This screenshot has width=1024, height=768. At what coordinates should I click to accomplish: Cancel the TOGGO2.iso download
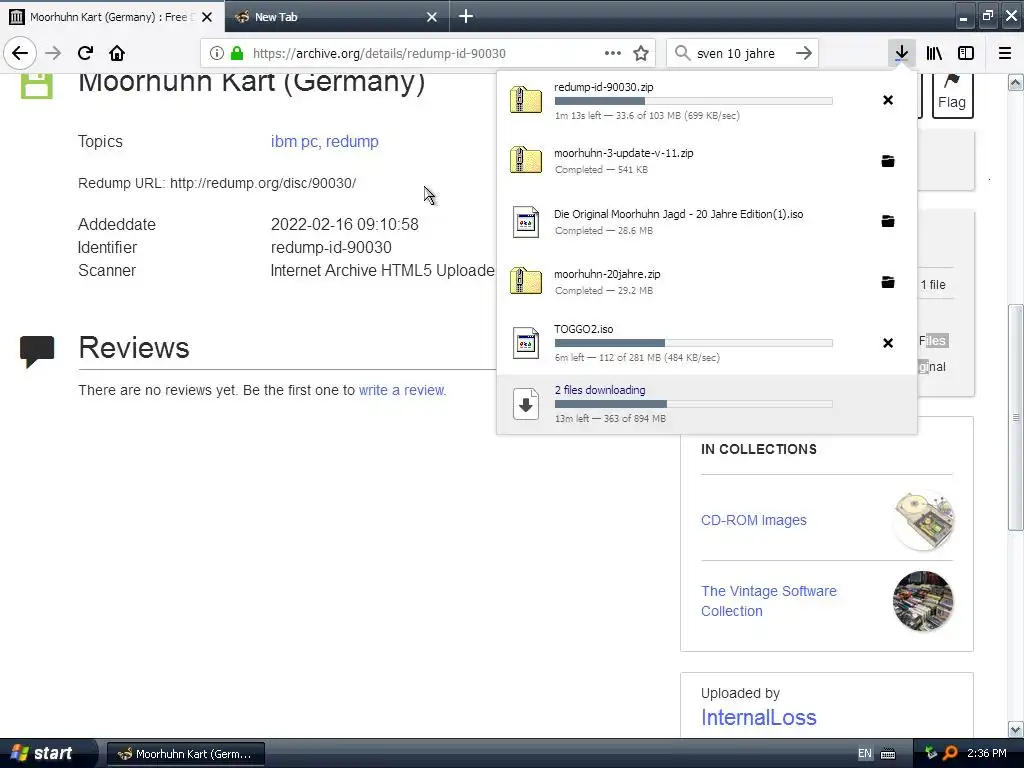[x=888, y=343]
